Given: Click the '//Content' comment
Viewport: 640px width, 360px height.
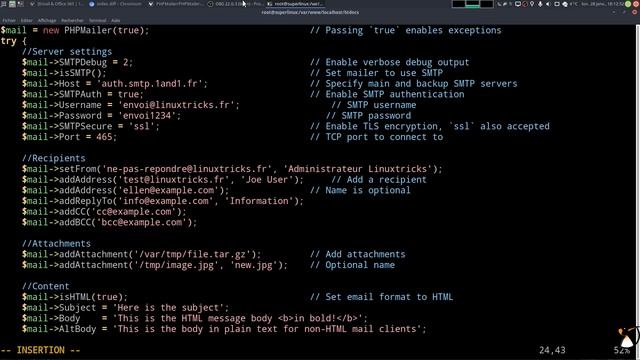Looking at the screenshot, I should [46, 286].
